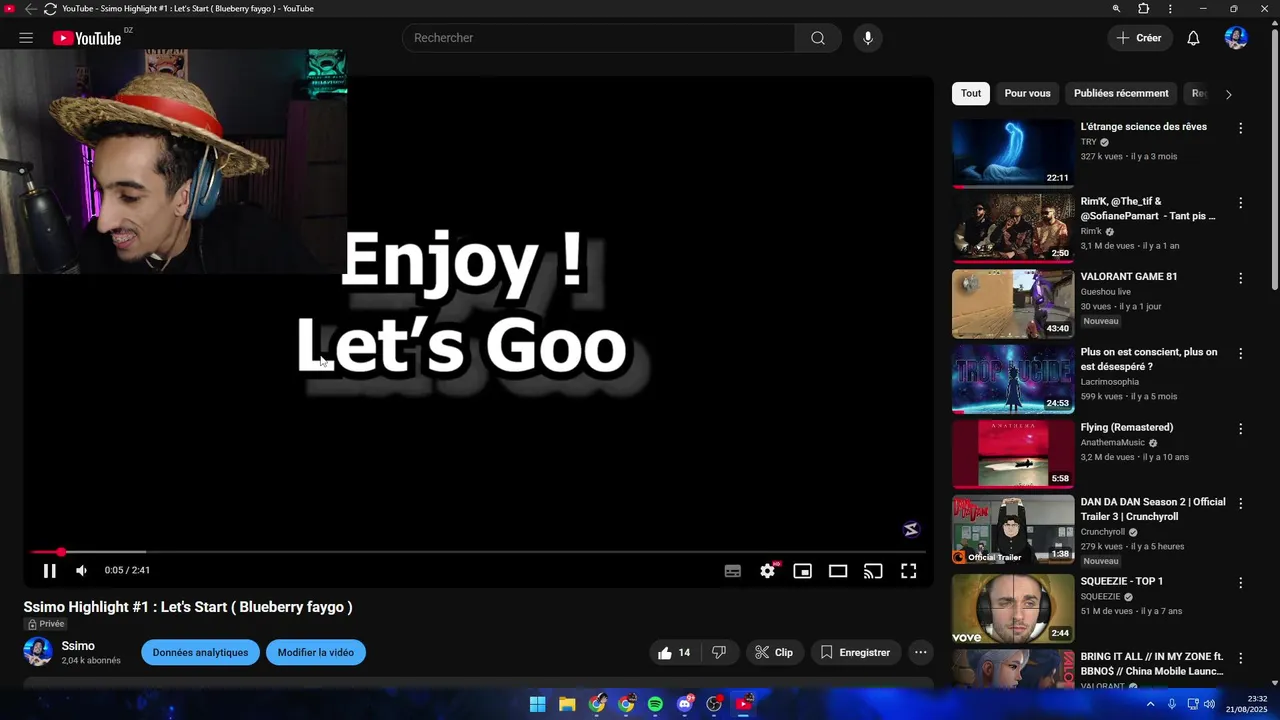Toggle theater mode on the player
Image resolution: width=1280 pixels, height=720 pixels.
tap(838, 571)
